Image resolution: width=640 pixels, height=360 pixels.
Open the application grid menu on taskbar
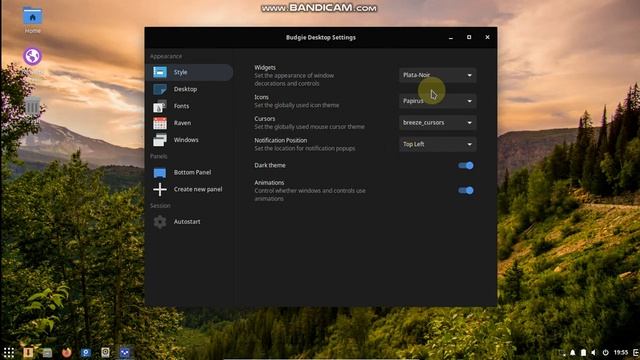tap(9, 352)
